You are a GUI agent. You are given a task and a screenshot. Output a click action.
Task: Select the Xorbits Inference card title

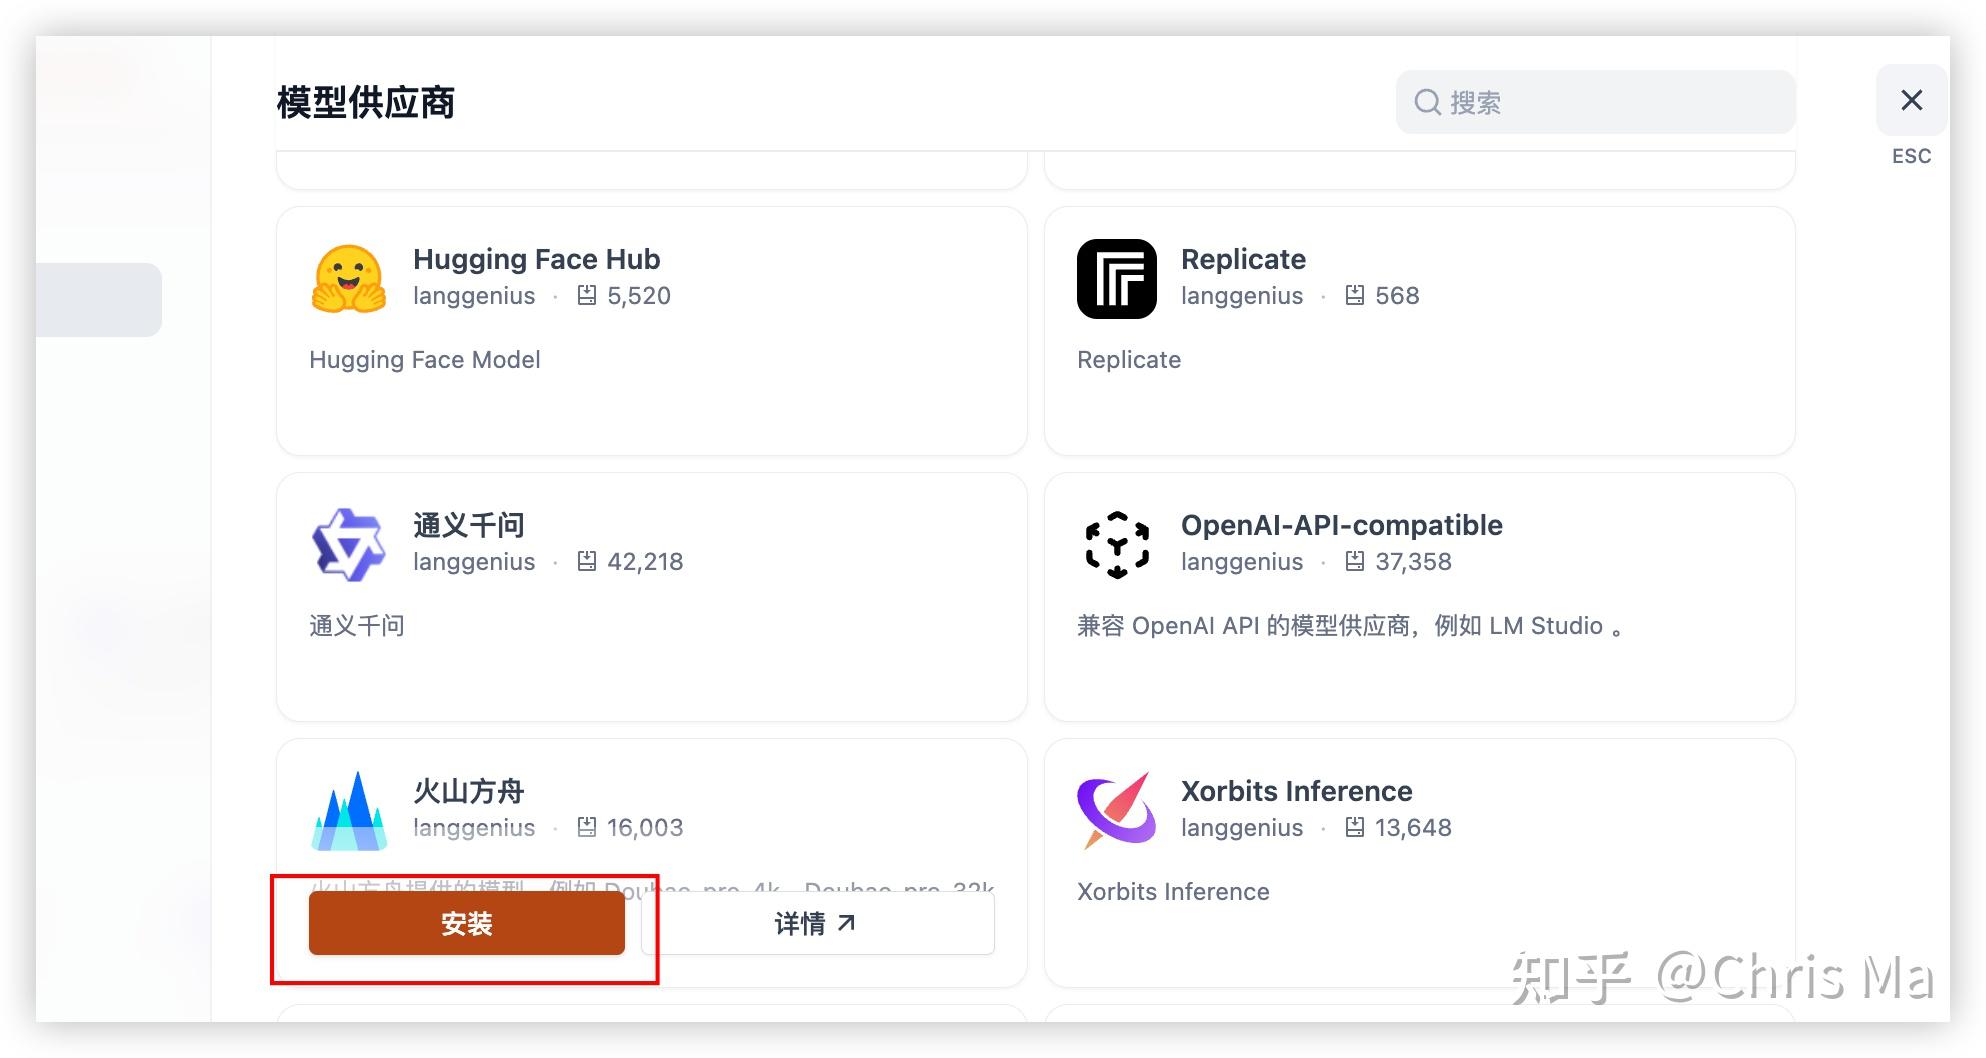1297,791
